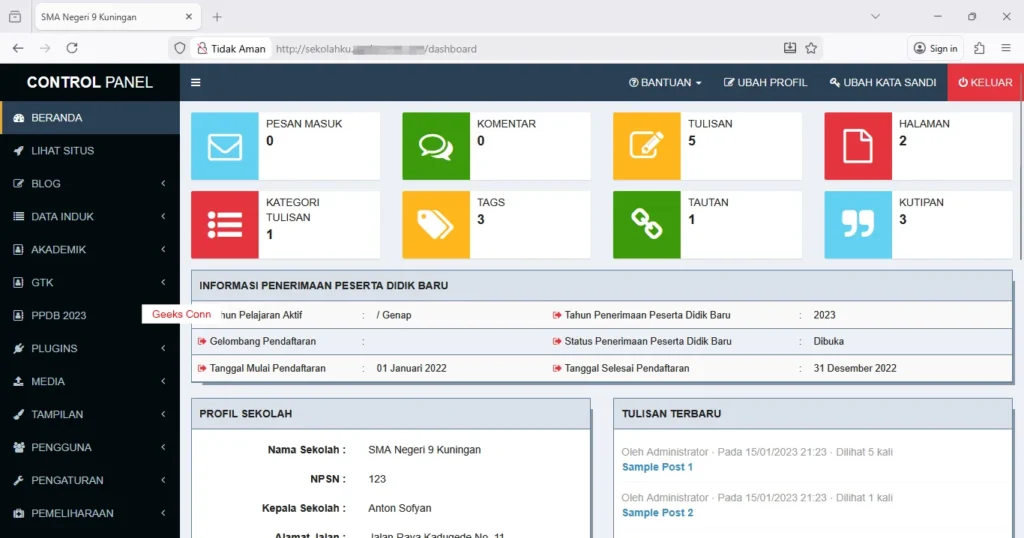Viewport: 1024px width, 538px height.
Task: Open browser extensions puzzle icon
Action: point(979,48)
